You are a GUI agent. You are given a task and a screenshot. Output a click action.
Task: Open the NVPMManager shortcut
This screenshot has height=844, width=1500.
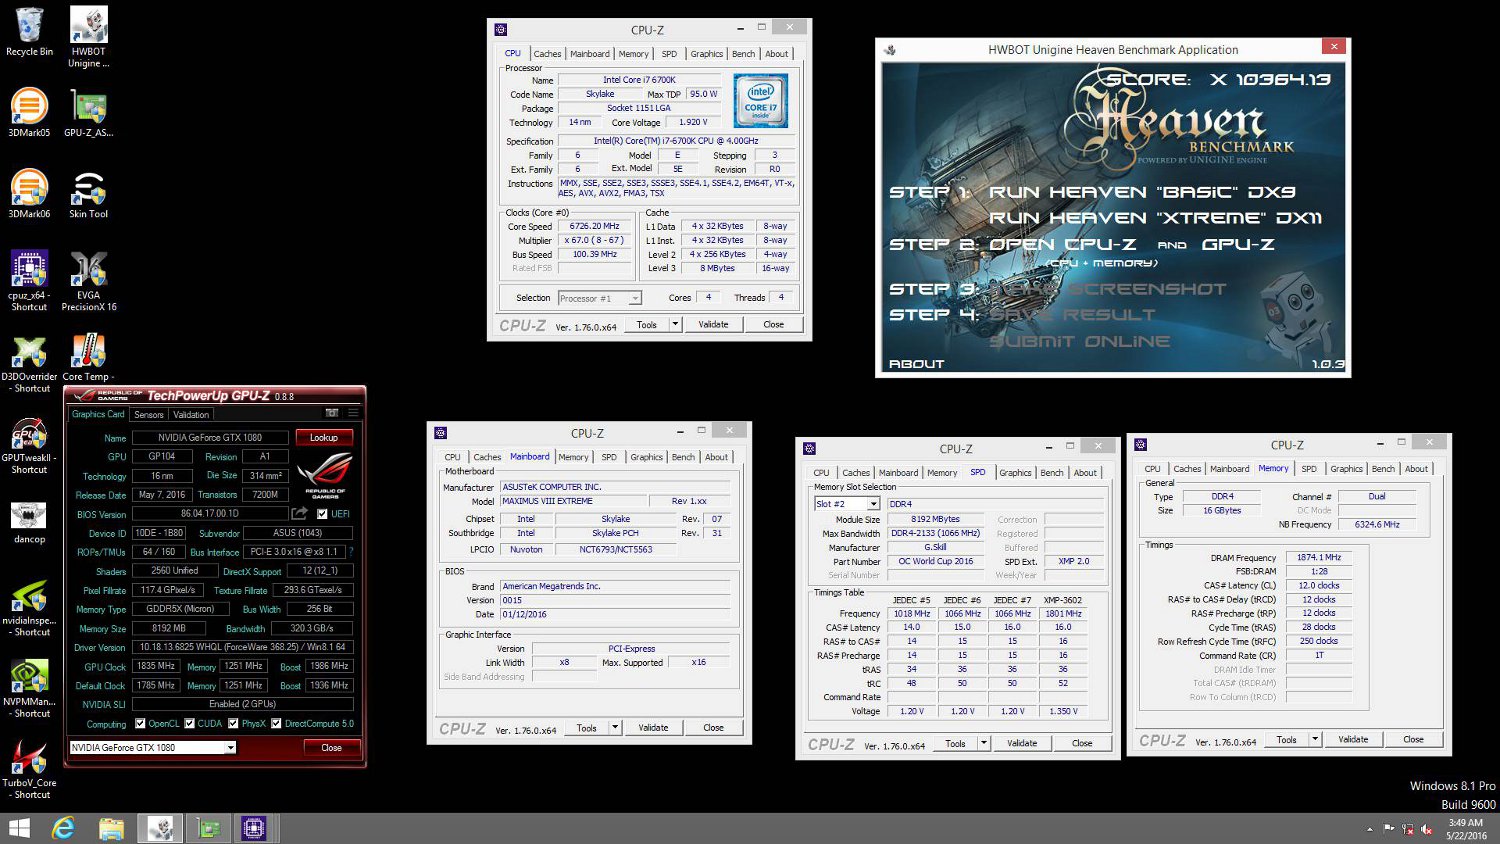coord(29,689)
